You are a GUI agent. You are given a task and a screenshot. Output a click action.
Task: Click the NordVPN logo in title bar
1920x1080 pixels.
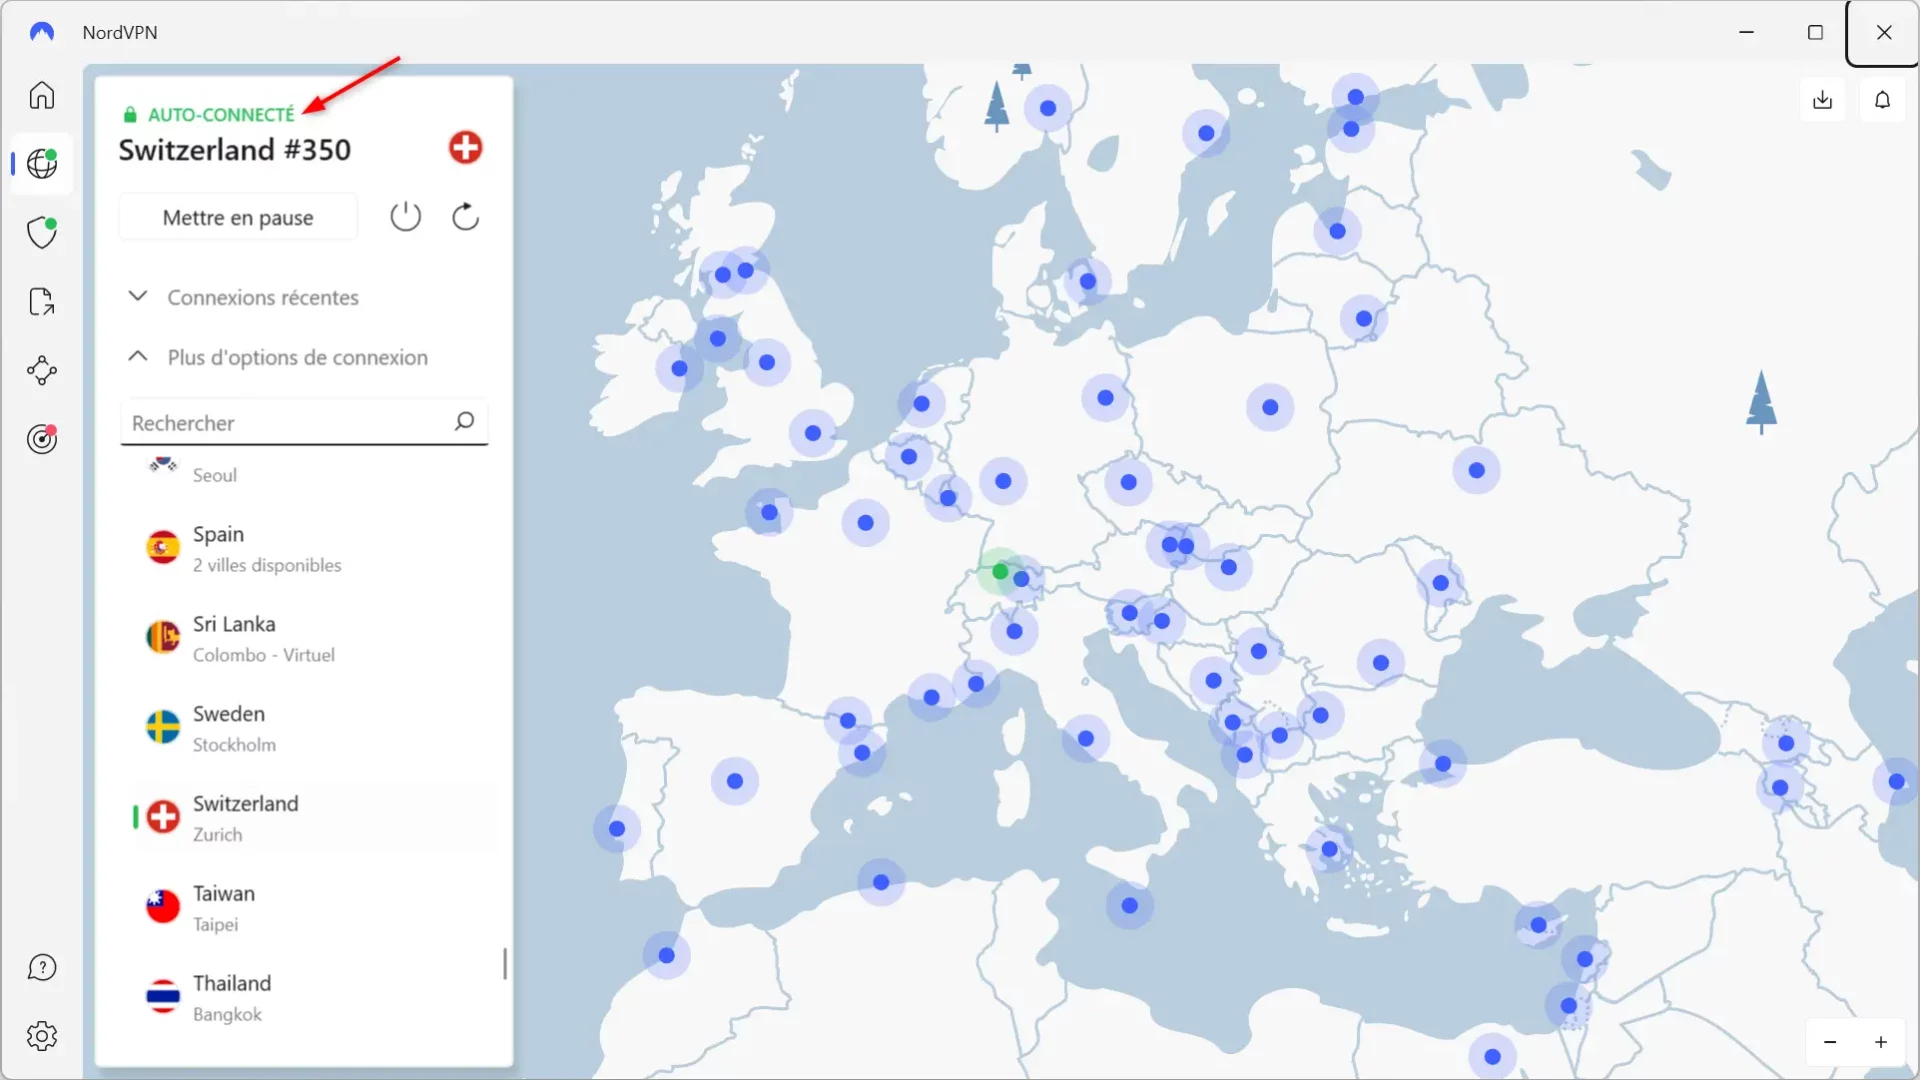(x=42, y=32)
